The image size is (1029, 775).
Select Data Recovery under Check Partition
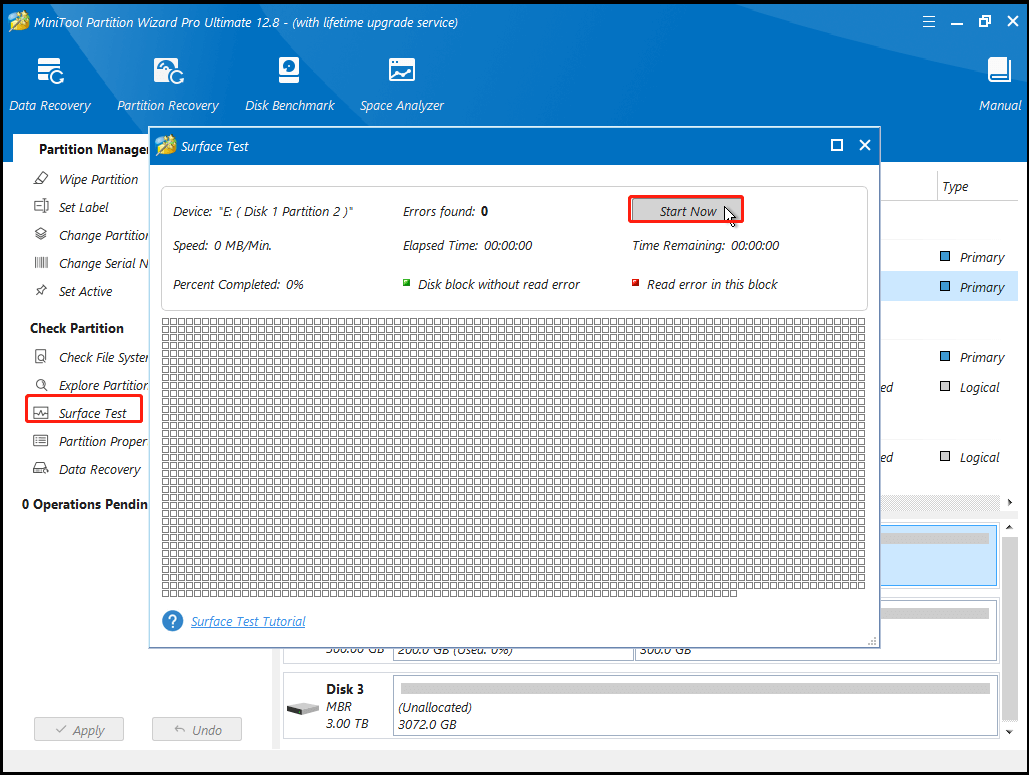point(99,469)
